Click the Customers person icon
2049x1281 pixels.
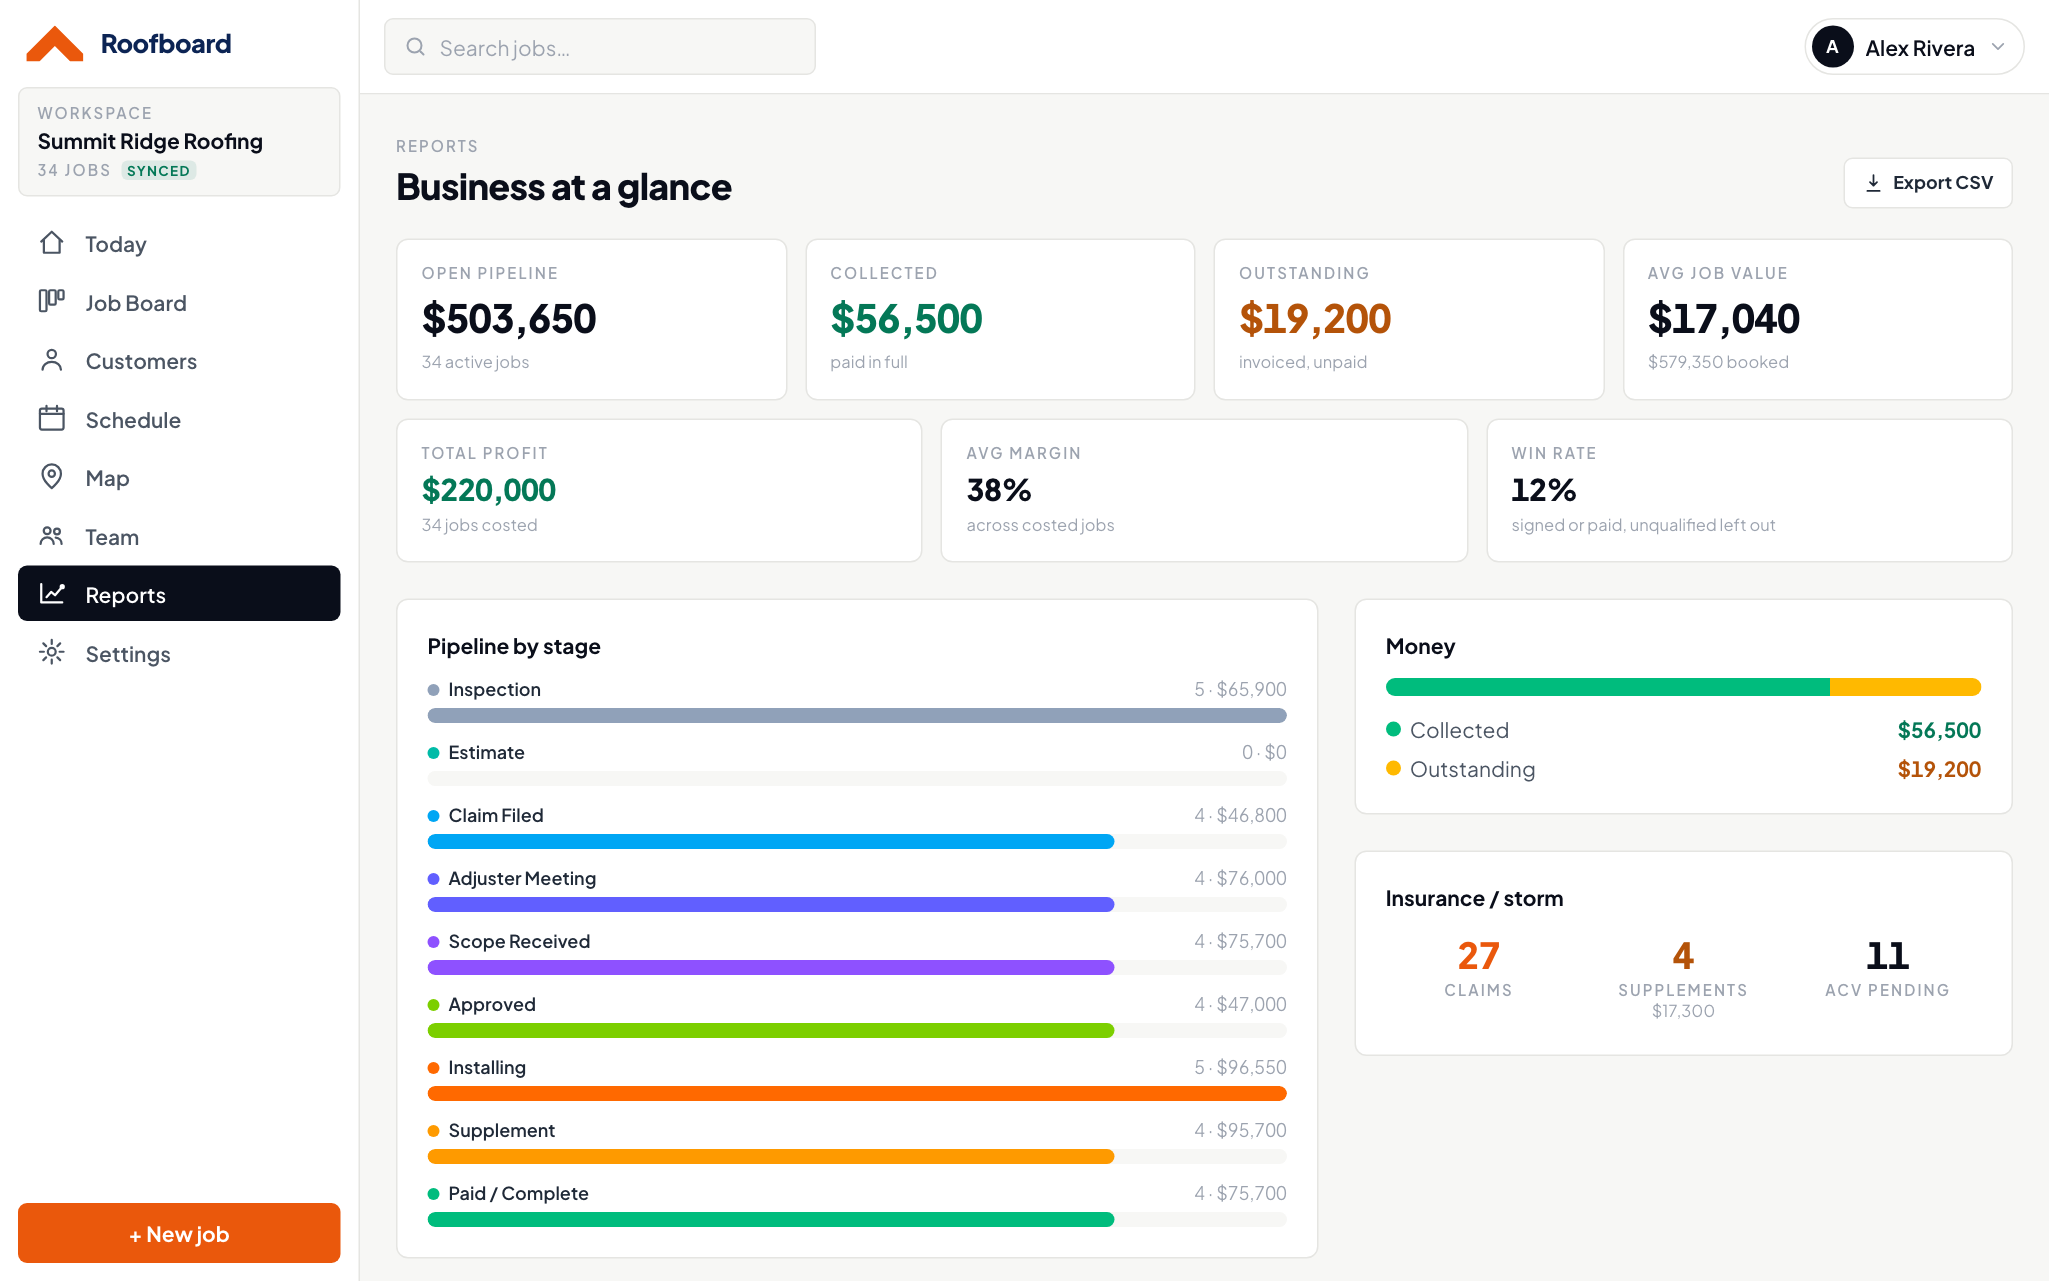(52, 360)
